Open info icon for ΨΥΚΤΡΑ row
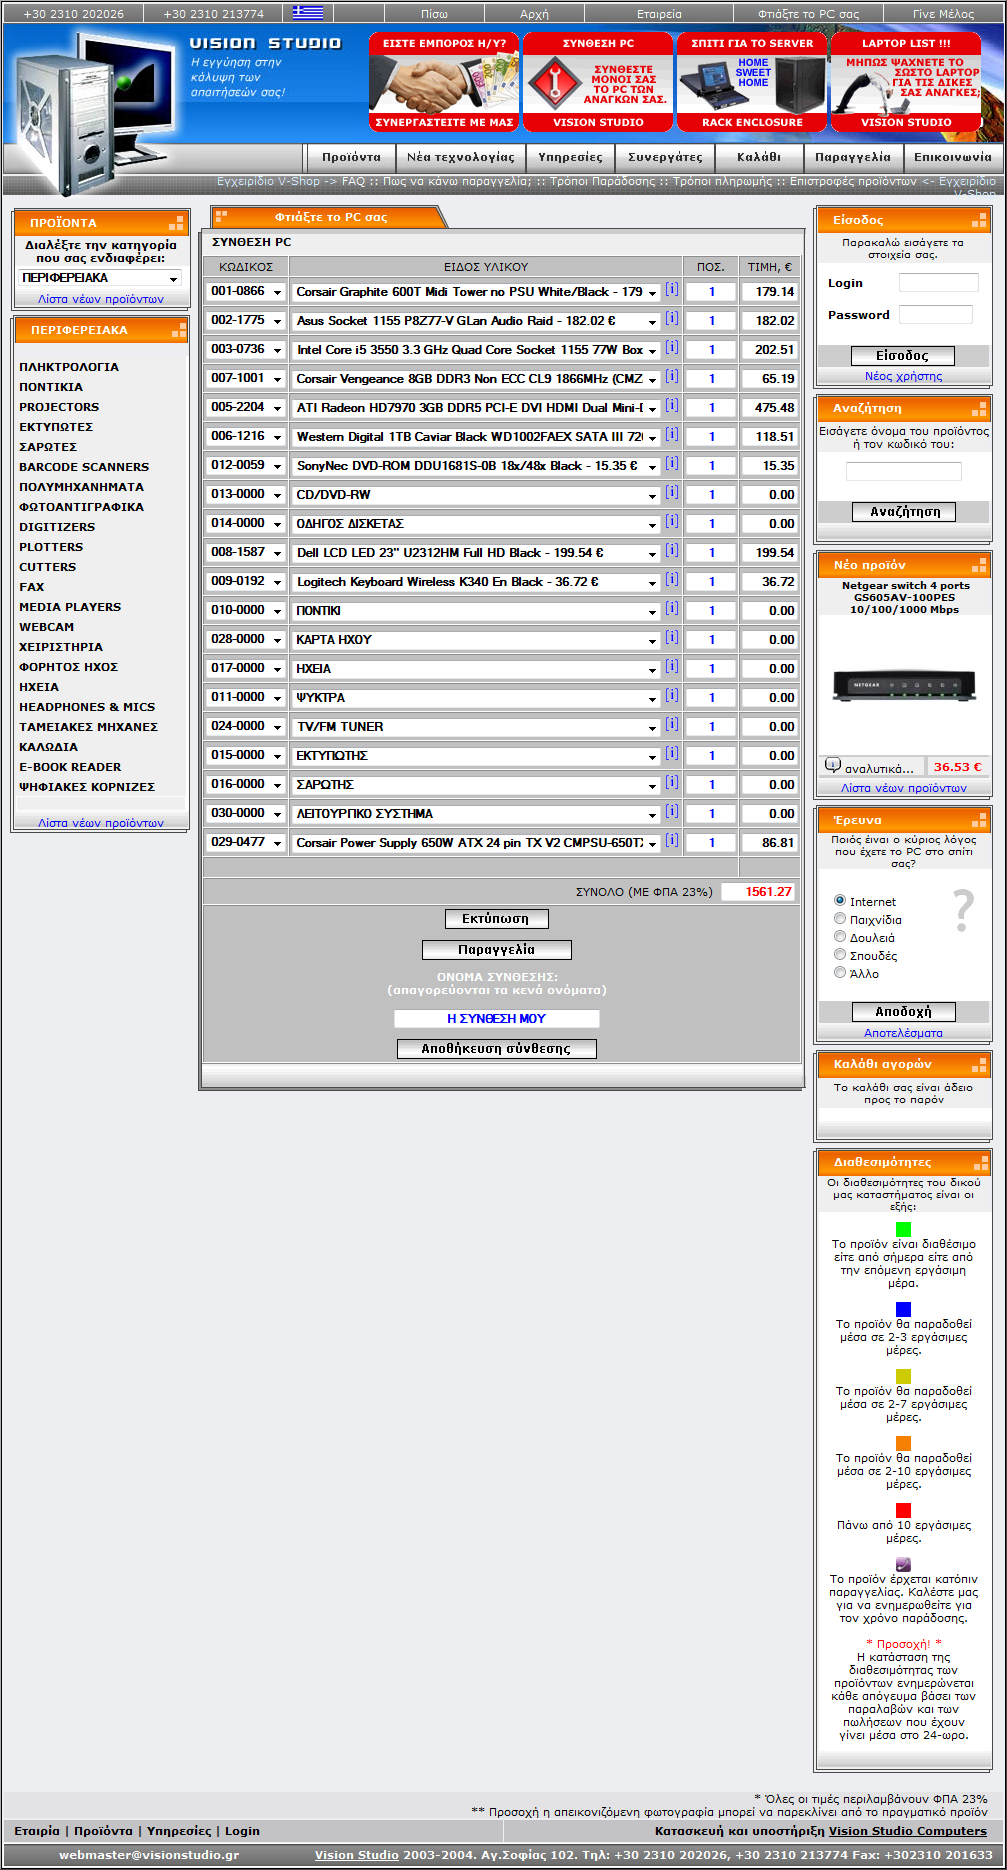The height and width of the screenshot is (1870, 1007). [x=671, y=695]
